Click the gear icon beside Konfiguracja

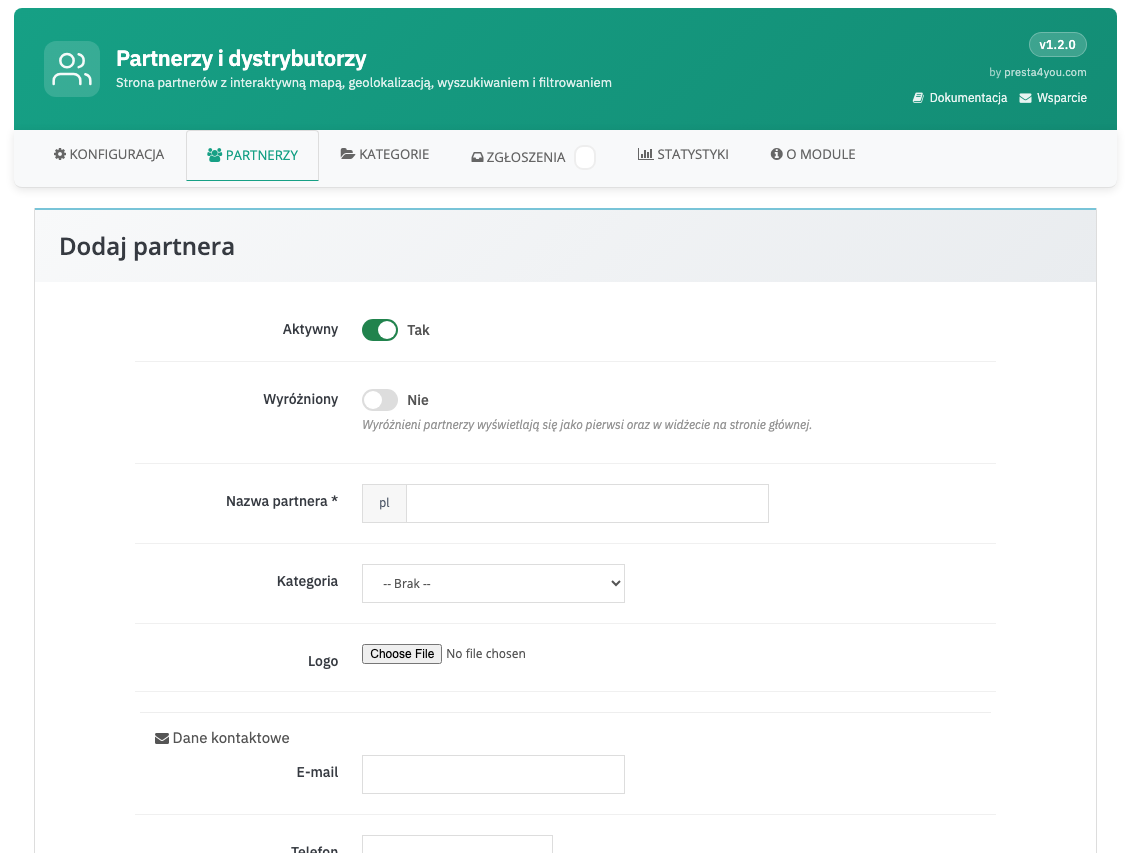60,154
